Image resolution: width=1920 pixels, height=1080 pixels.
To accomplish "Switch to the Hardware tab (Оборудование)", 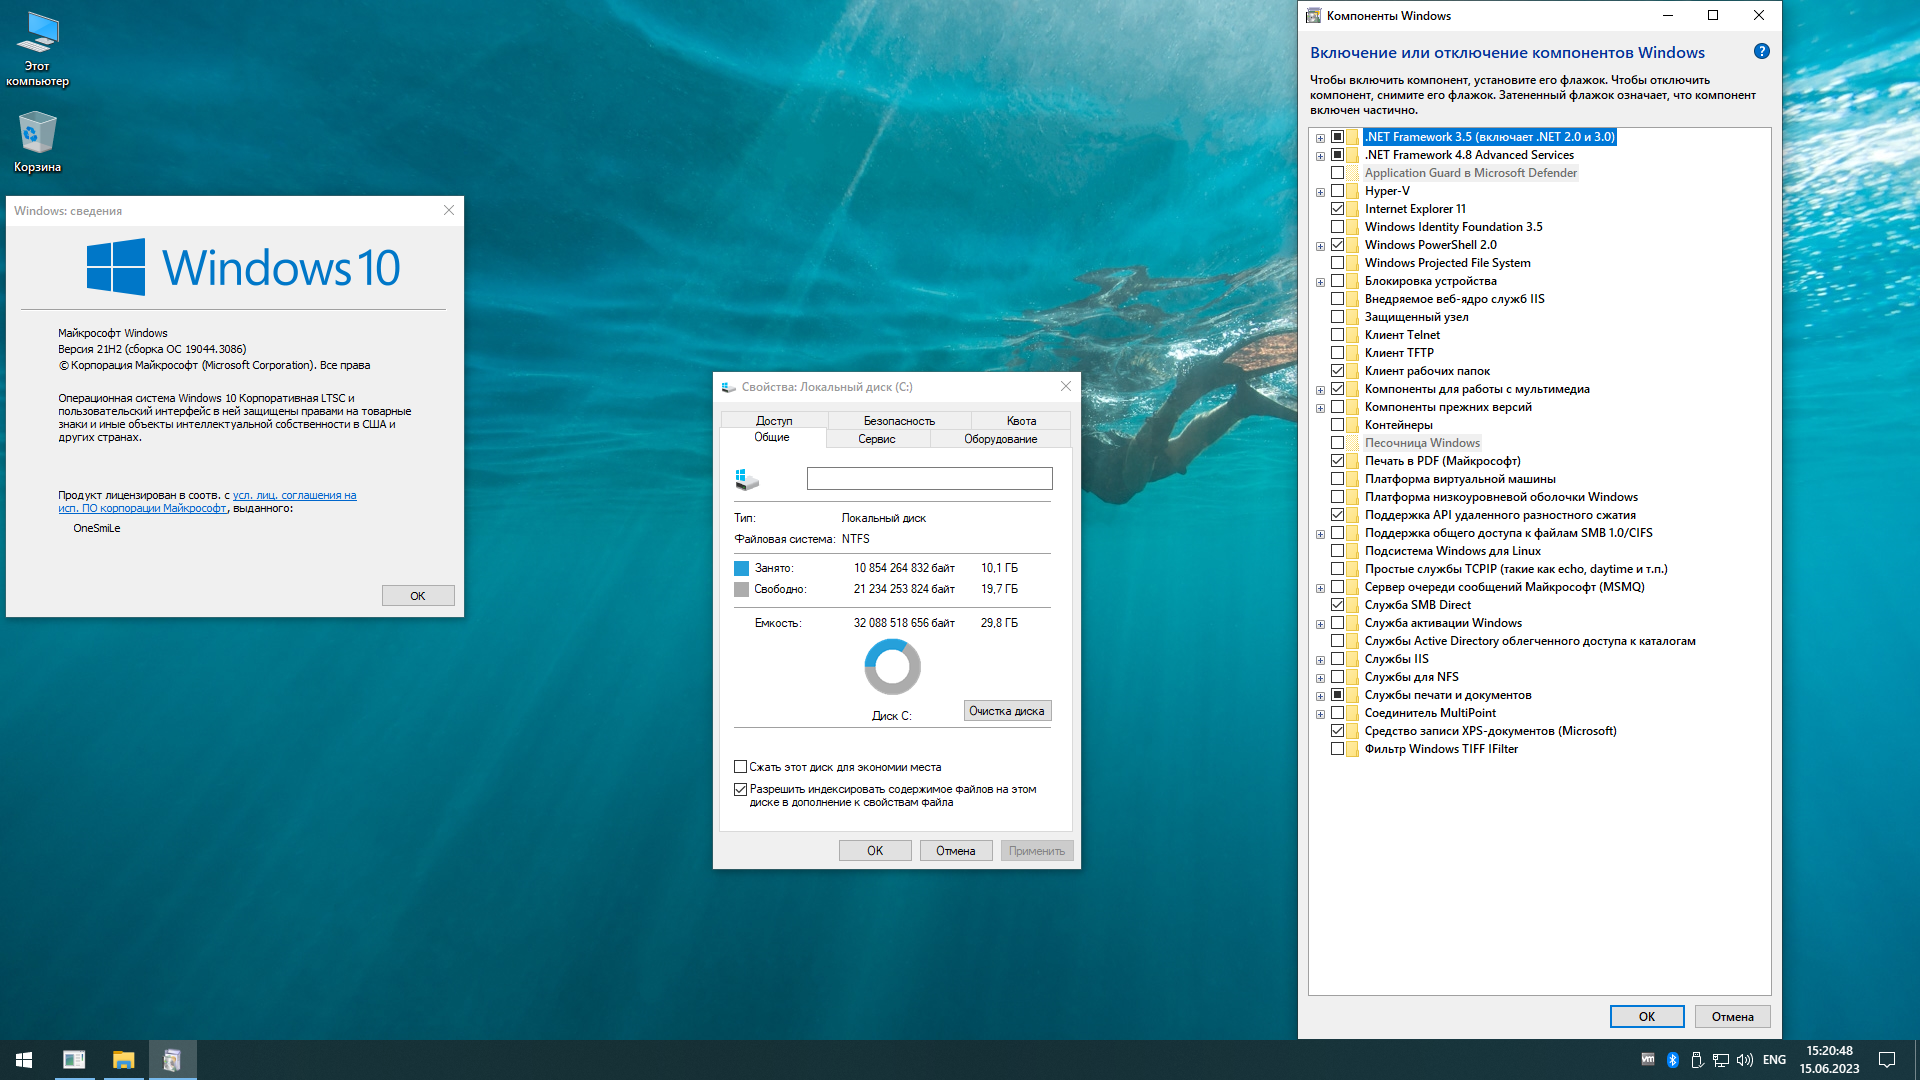I will point(1000,439).
